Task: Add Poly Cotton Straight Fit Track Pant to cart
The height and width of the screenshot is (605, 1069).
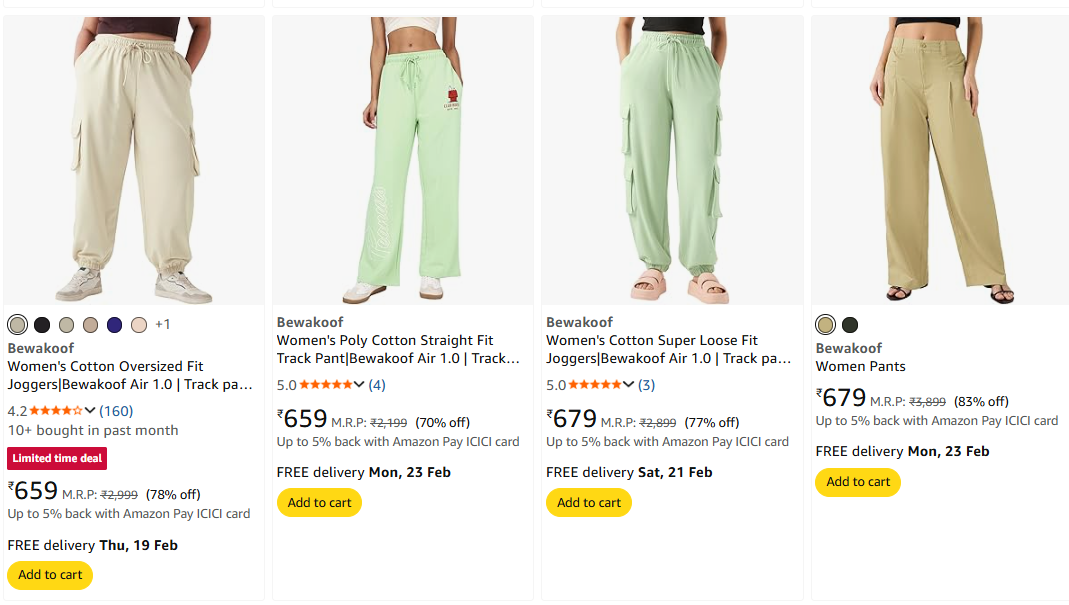Action: 319,503
